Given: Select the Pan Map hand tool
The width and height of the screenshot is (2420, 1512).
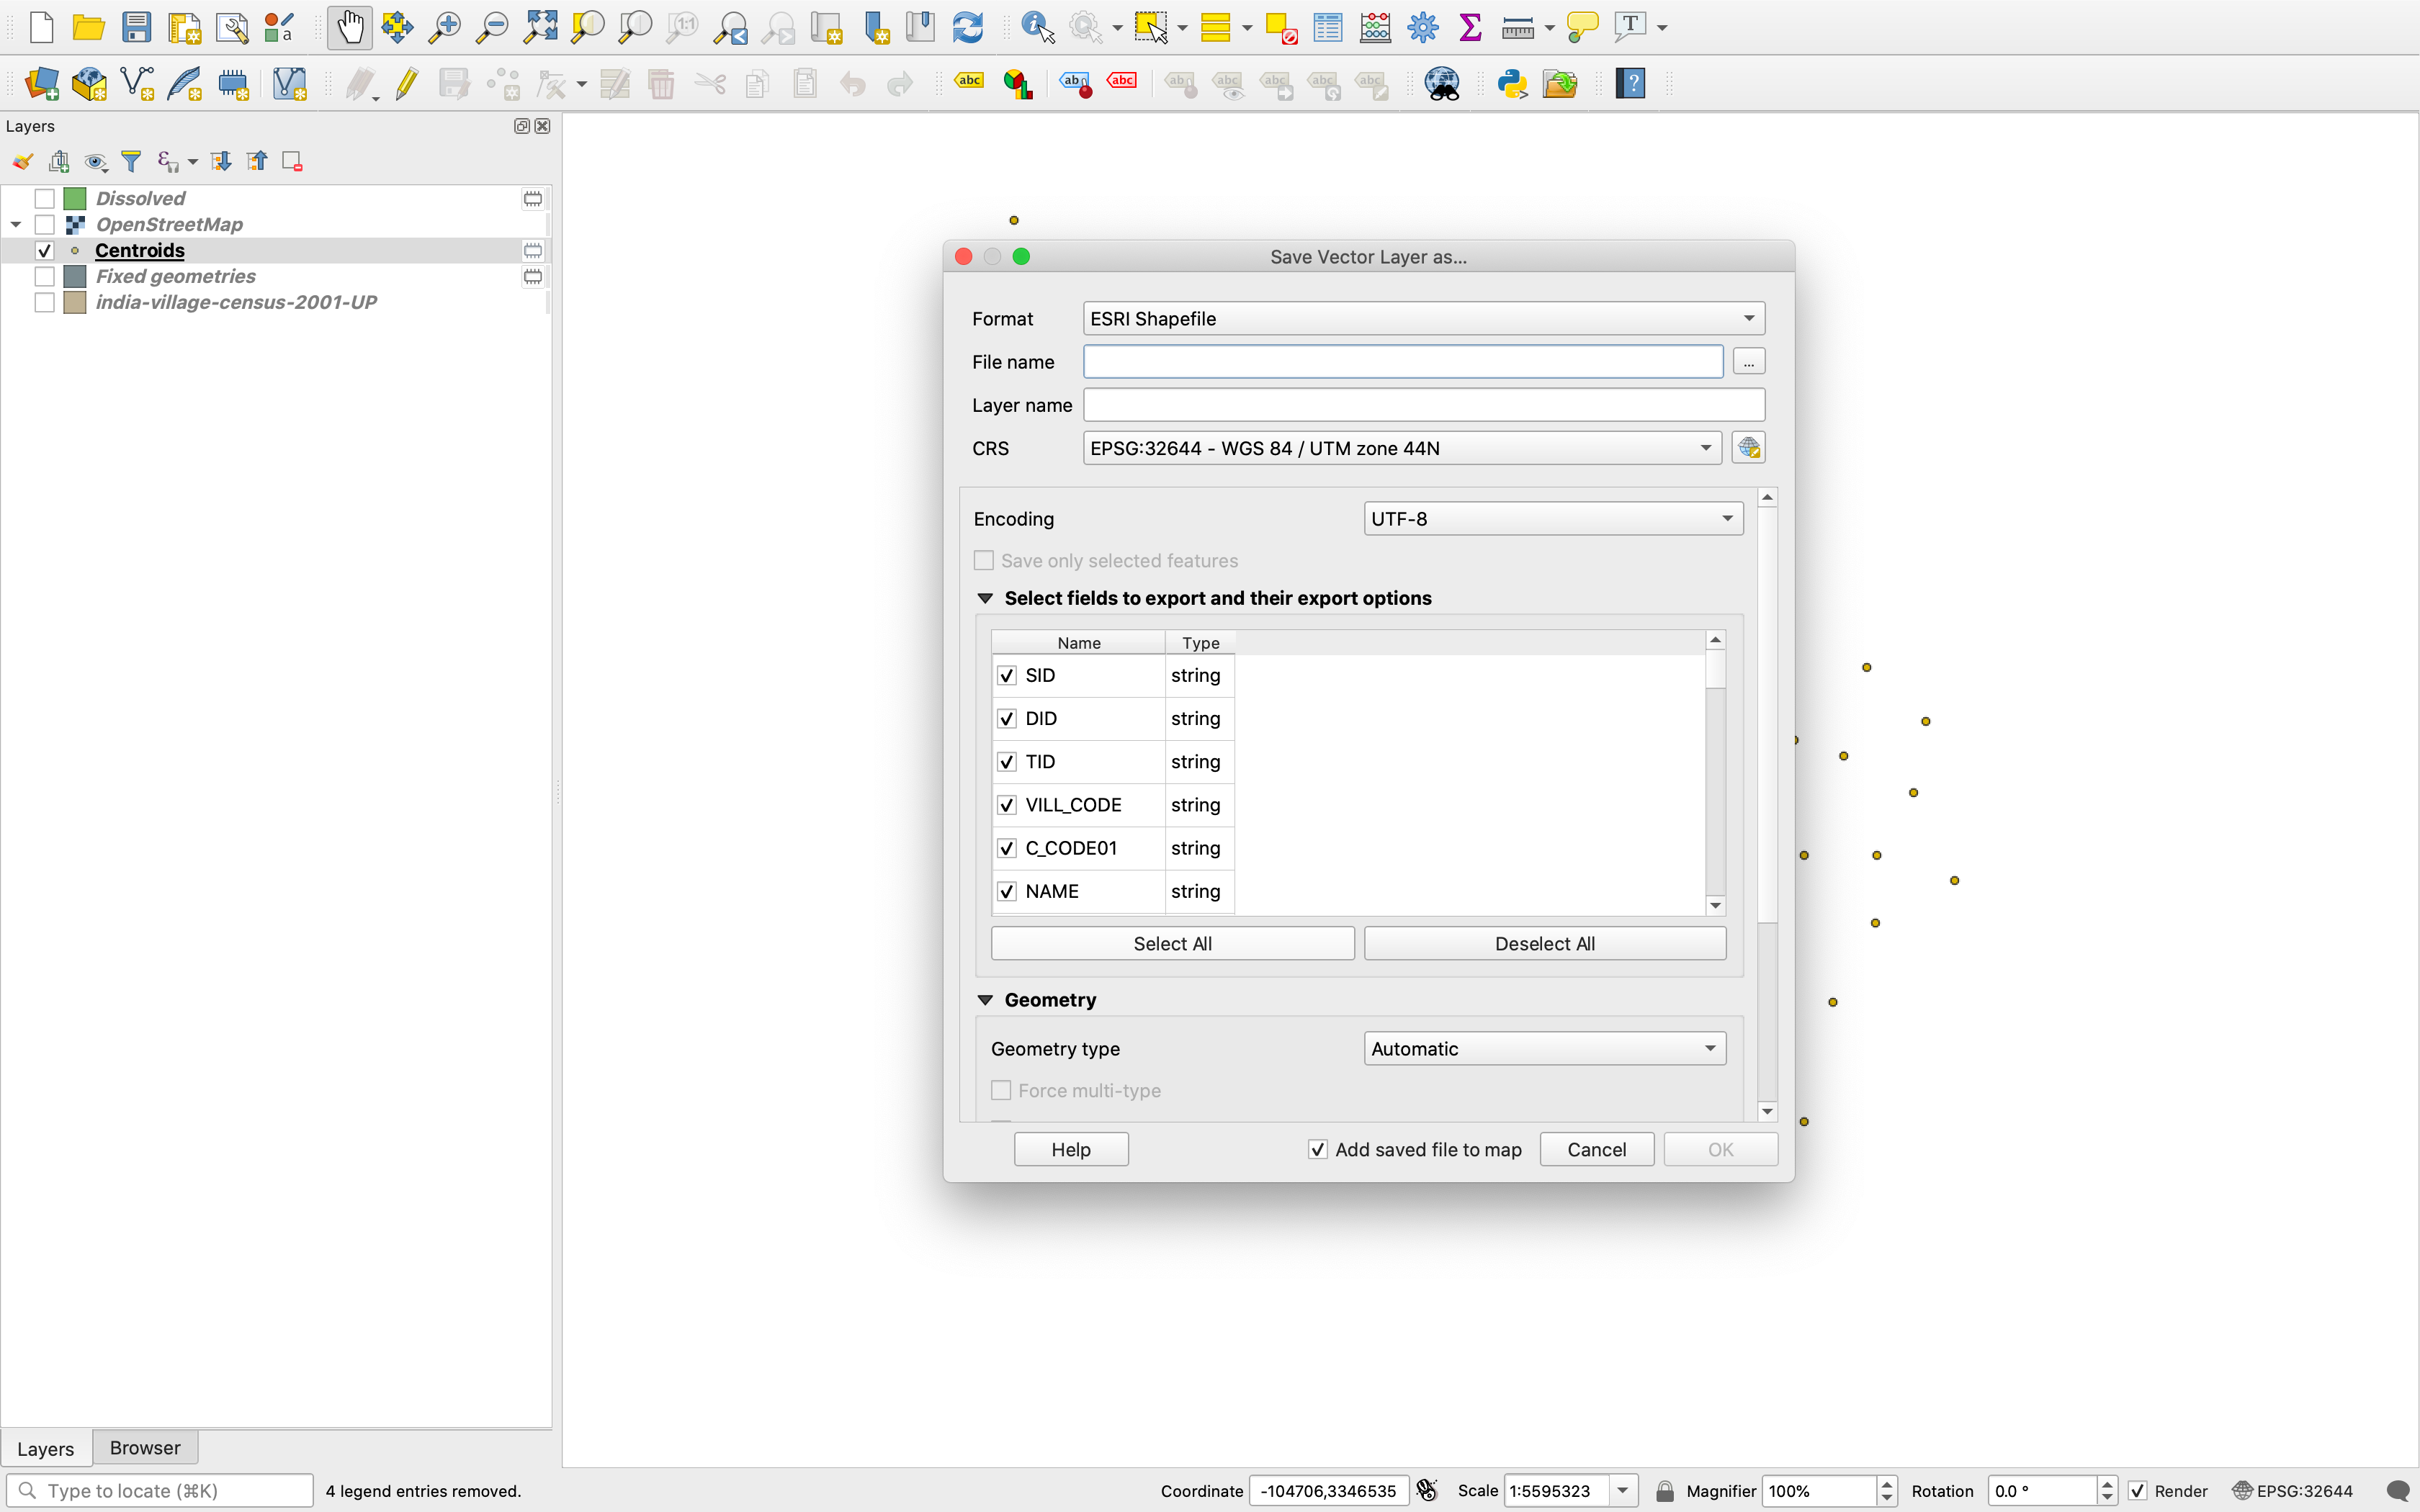Looking at the screenshot, I should coord(349,27).
